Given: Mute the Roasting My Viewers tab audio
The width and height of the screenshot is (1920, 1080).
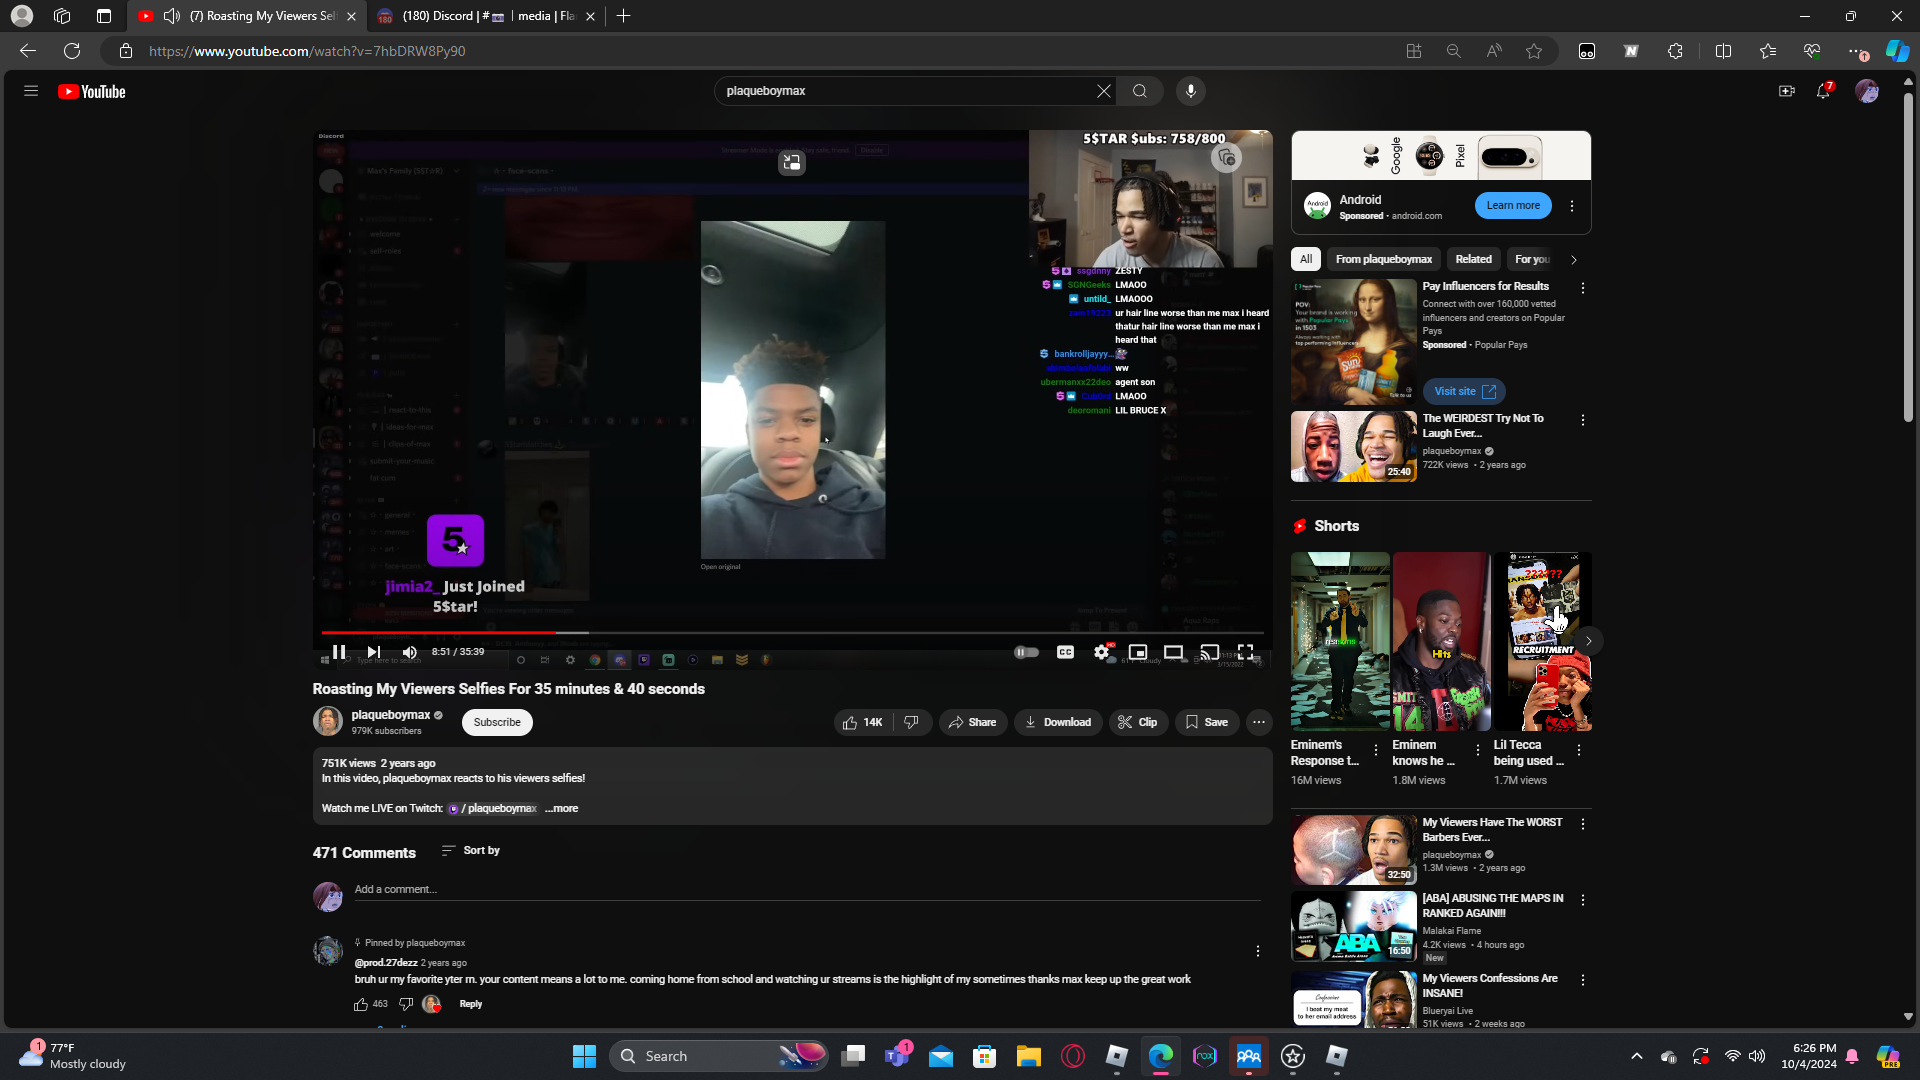Looking at the screenshot, I should click(172, 16).
